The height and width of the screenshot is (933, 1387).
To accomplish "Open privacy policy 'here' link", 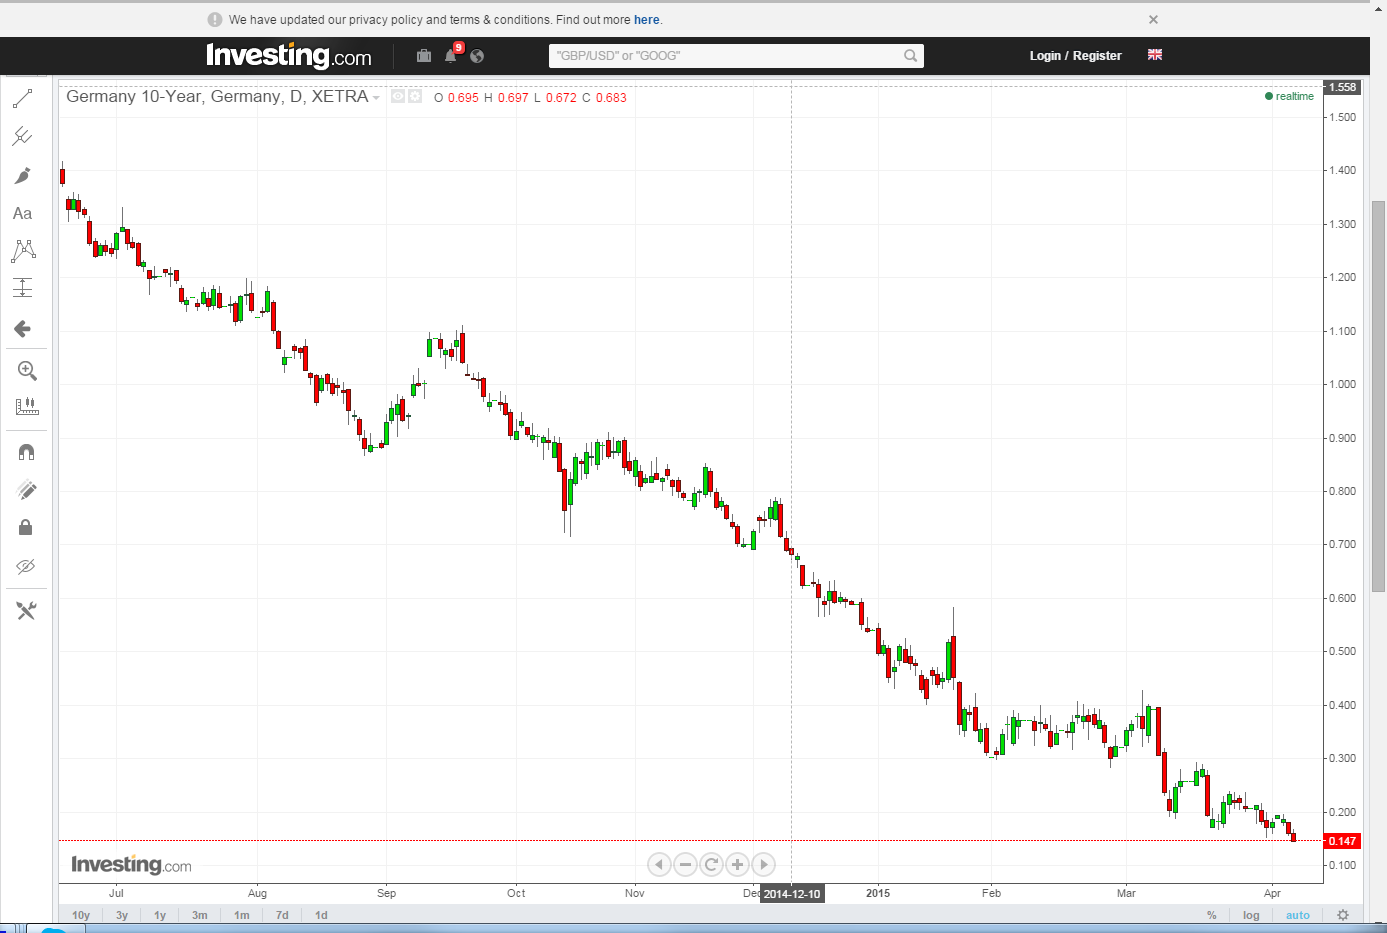I will coord(646,20).
